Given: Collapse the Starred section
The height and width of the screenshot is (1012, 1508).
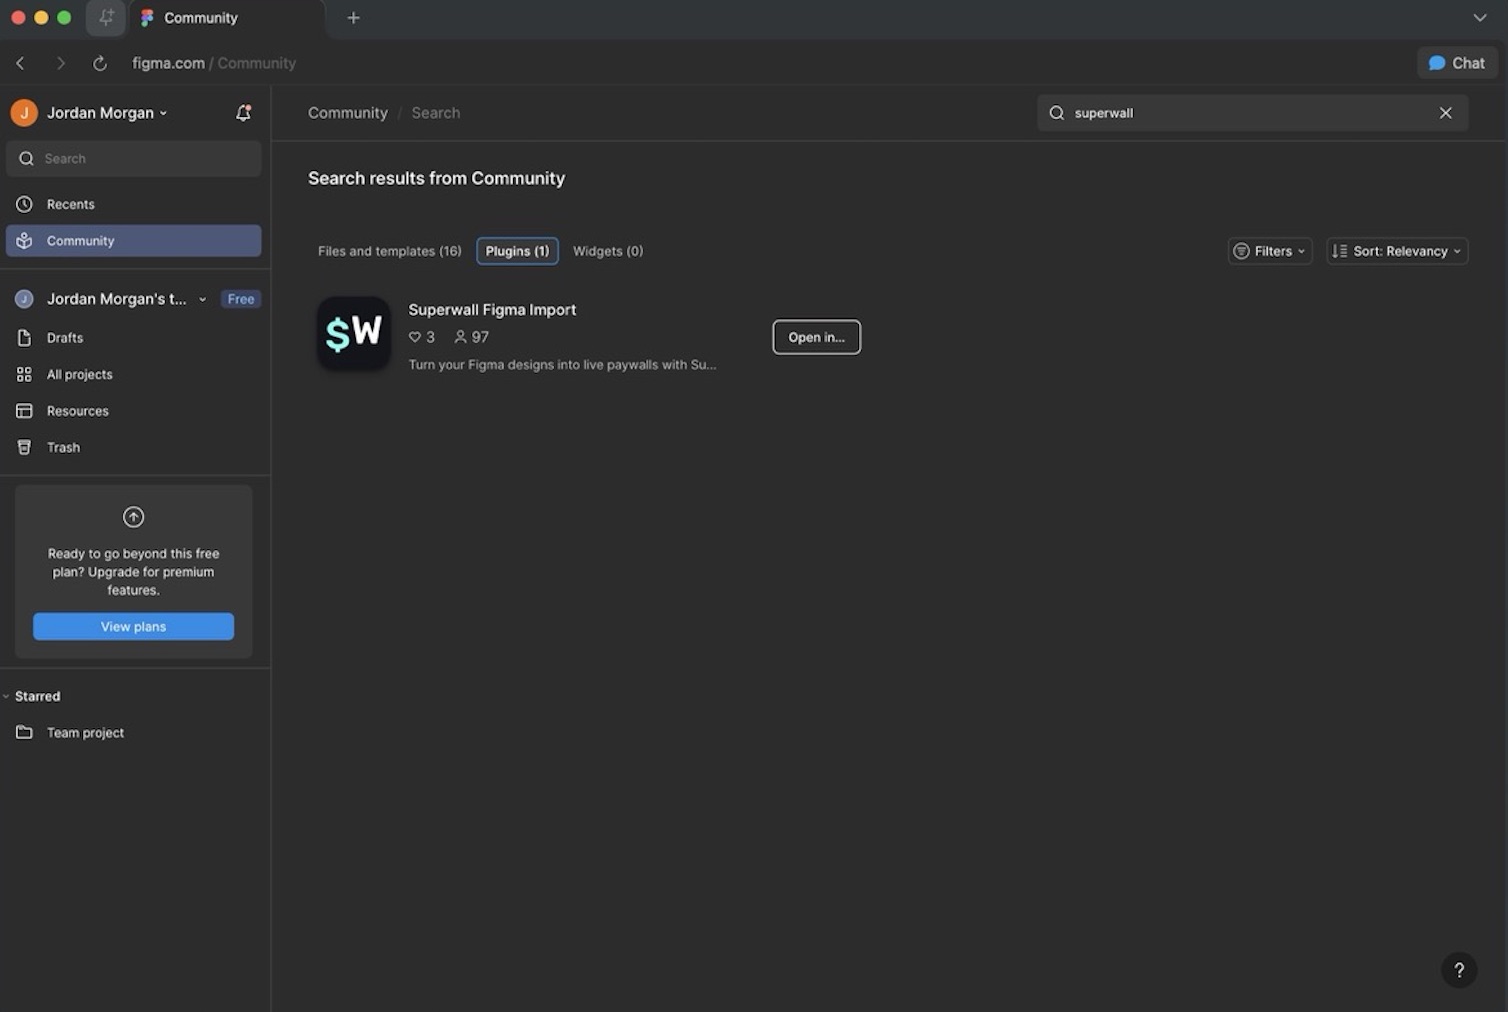Looking at the screenshot, I should tap(7, 696).
